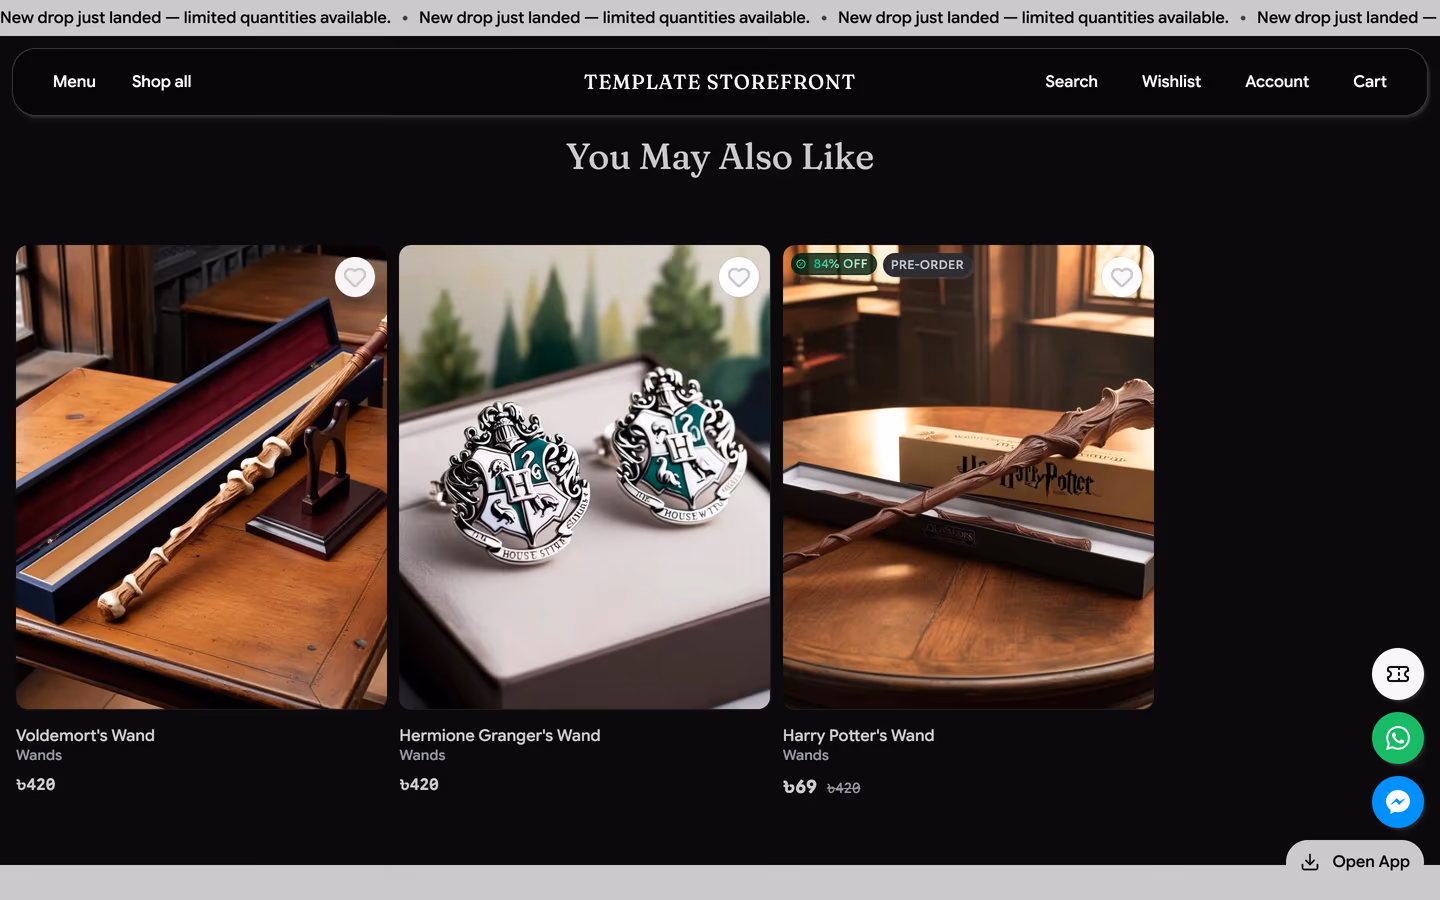Viewport: 1440px width, 900px height.
Task: Click the 84% OFF badge
Action: pyautogui.click(x=833, y=264)
